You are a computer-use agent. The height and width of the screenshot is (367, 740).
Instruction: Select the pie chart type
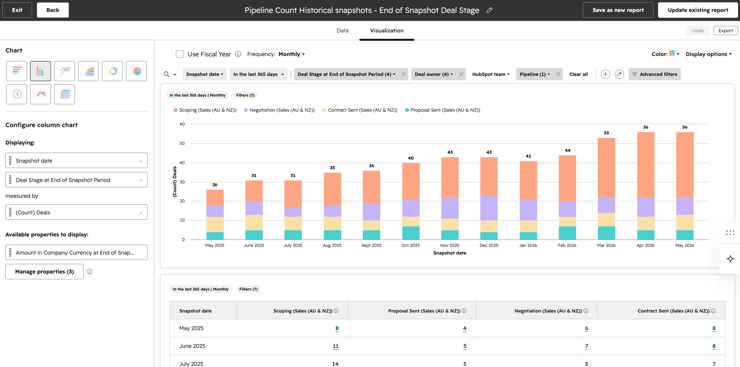pos(137,71)
